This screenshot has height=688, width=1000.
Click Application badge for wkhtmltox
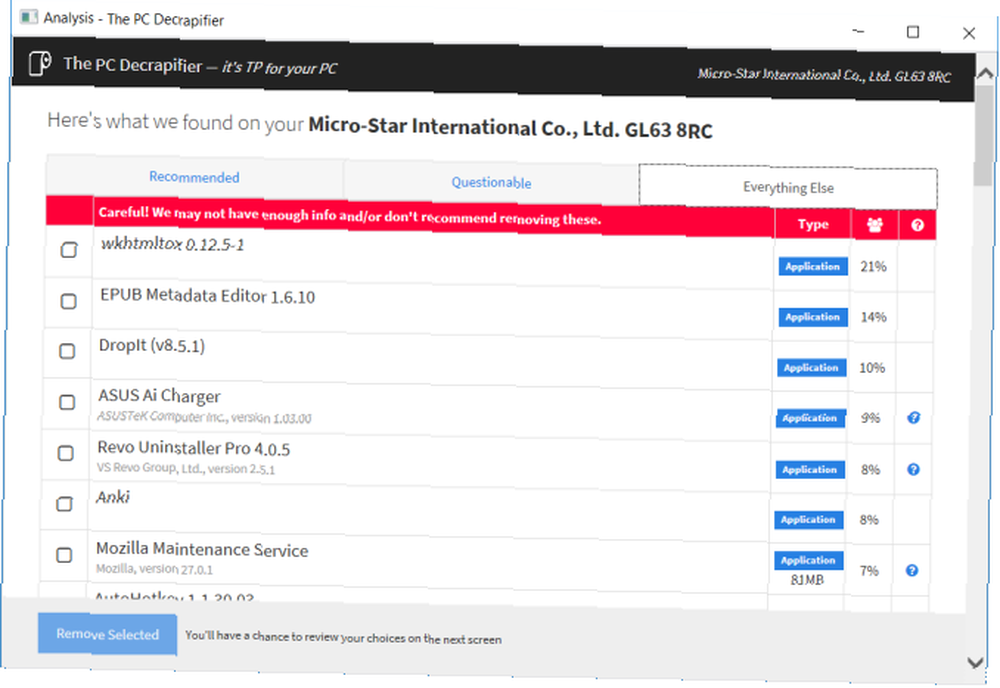pos(812,267)
